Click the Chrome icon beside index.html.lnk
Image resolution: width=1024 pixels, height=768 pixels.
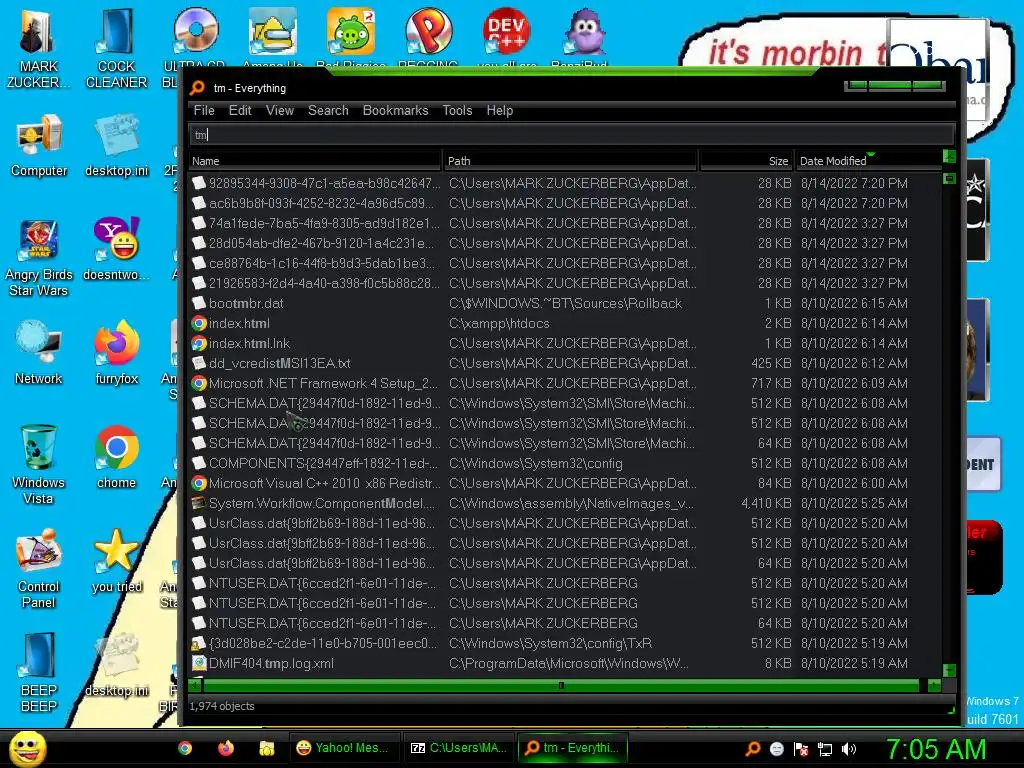coord(199,344)
